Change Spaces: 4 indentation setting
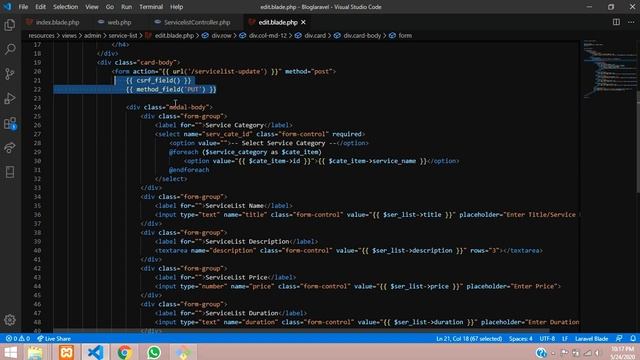This screenshot has width=640, height=360. tap(520, 339)
